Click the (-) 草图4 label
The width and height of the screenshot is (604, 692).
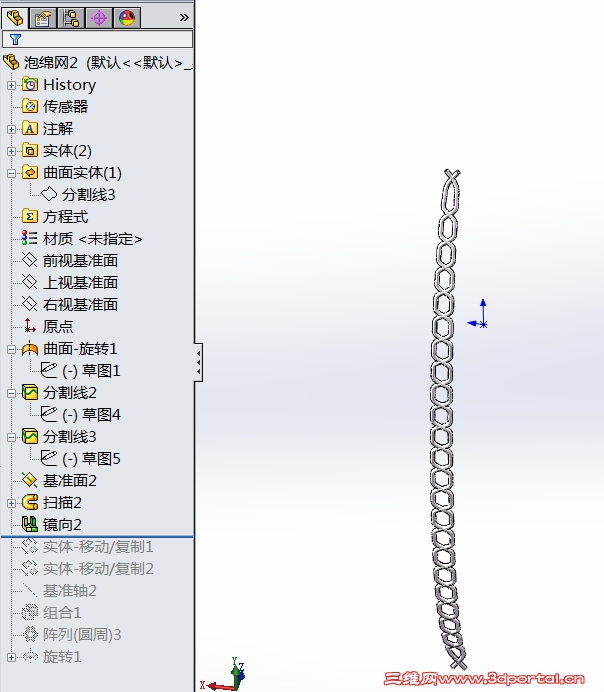[91, 414]
